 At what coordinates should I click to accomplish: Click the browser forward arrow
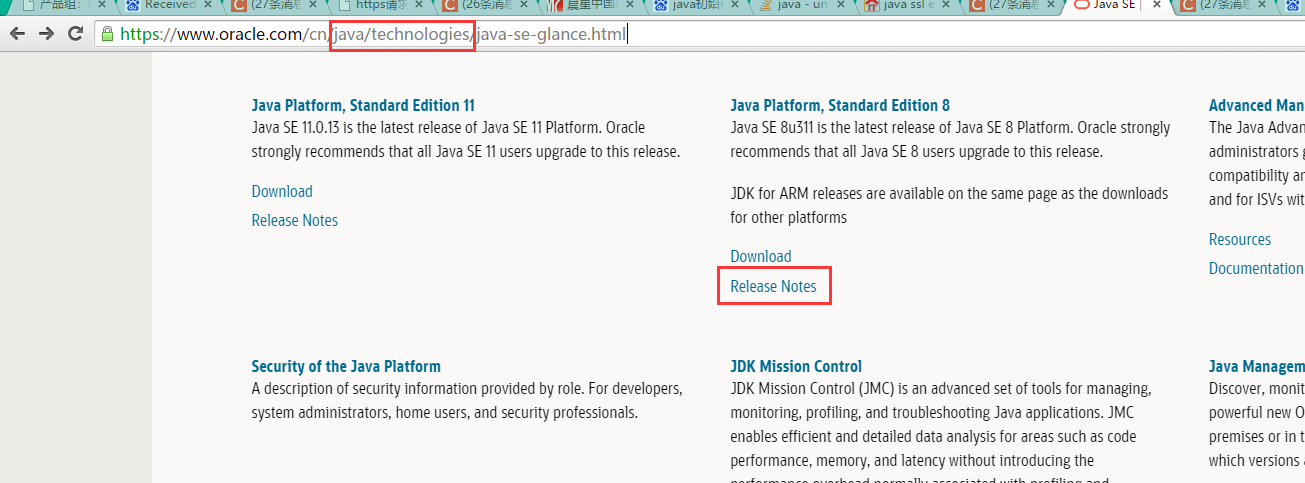pos(46,34)
